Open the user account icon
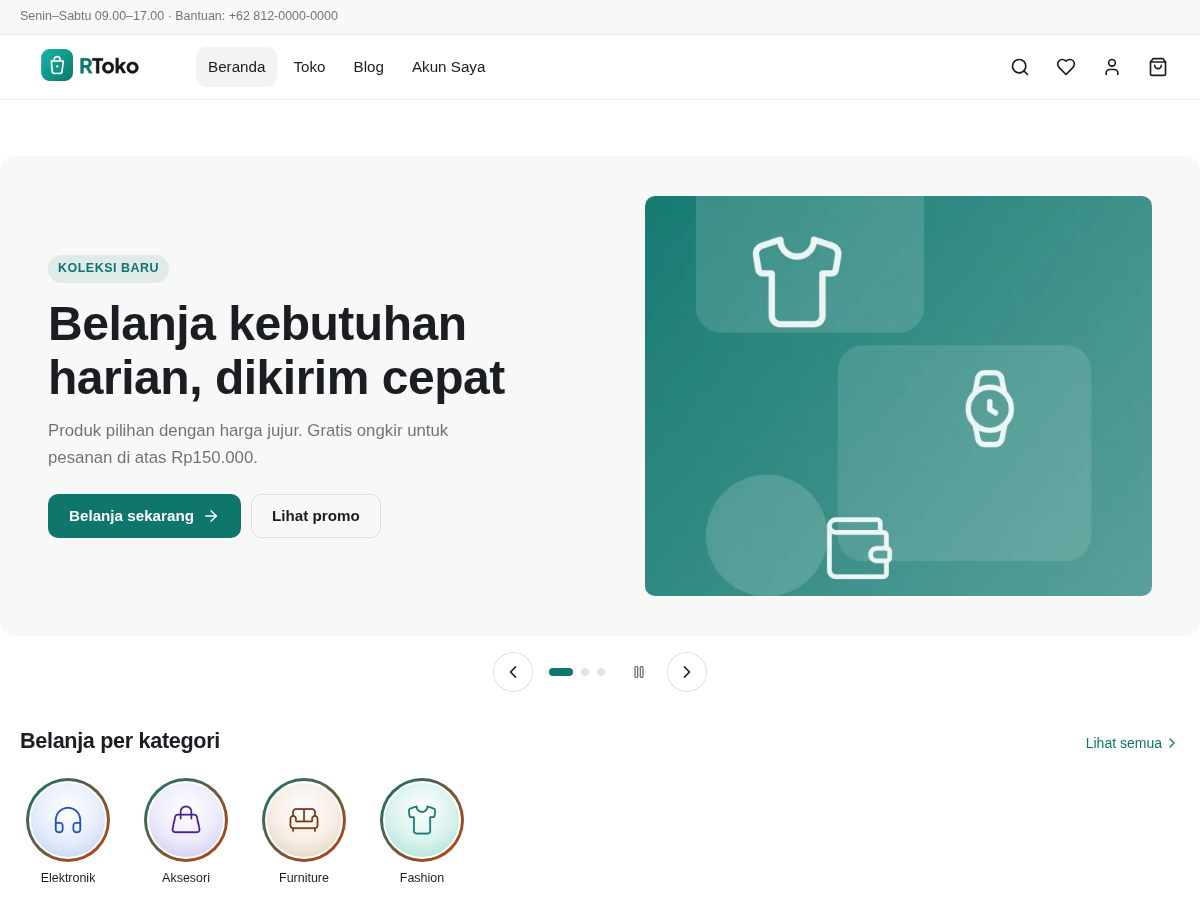This screenshot has width=1200, height=900. [1112, 67]
